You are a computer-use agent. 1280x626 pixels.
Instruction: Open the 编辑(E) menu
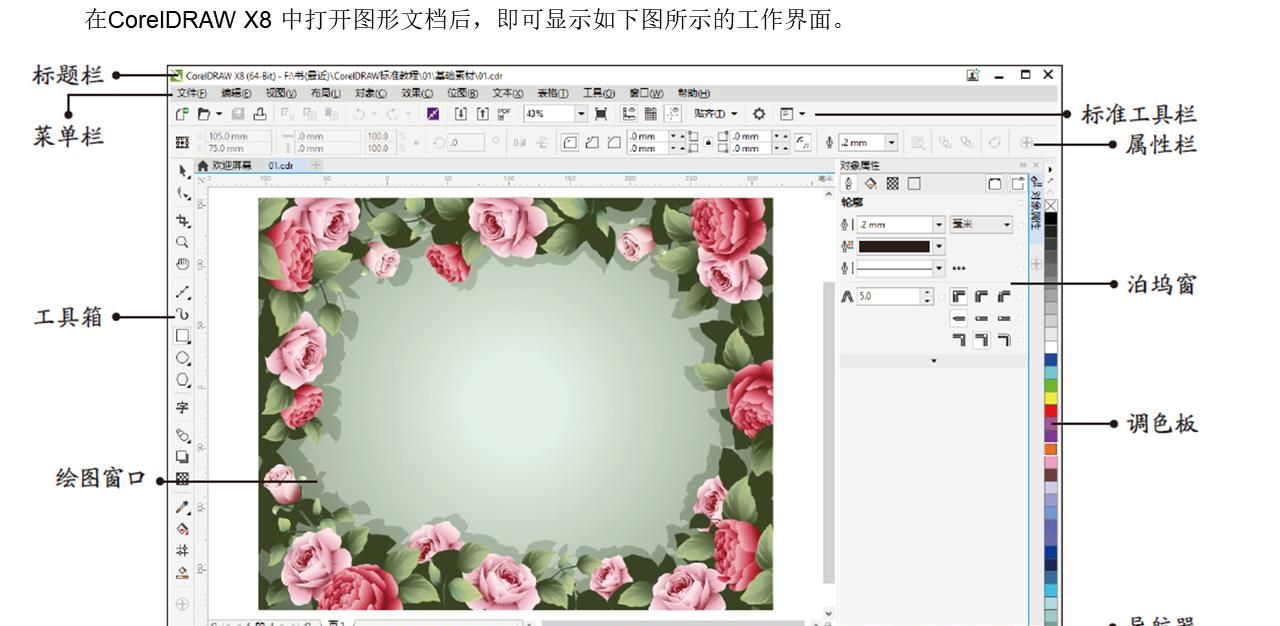click(236, 93)
